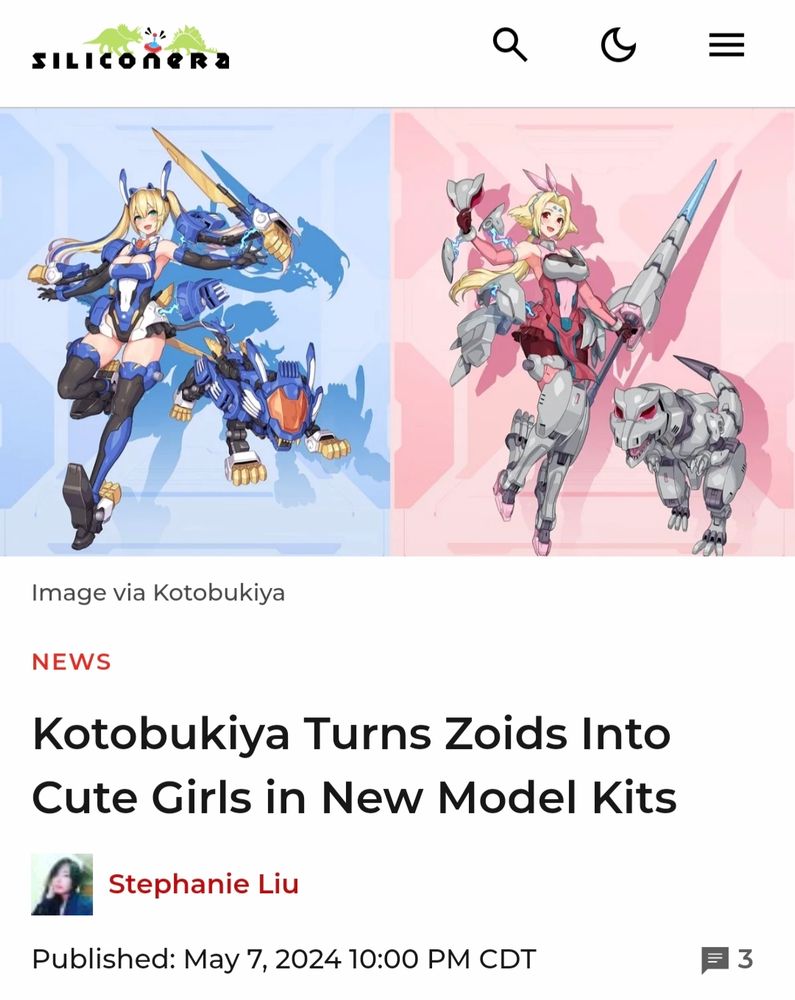Click the author's avatar photo
The width and height of the screenshot is (795, 1000).
coord(62,885)
